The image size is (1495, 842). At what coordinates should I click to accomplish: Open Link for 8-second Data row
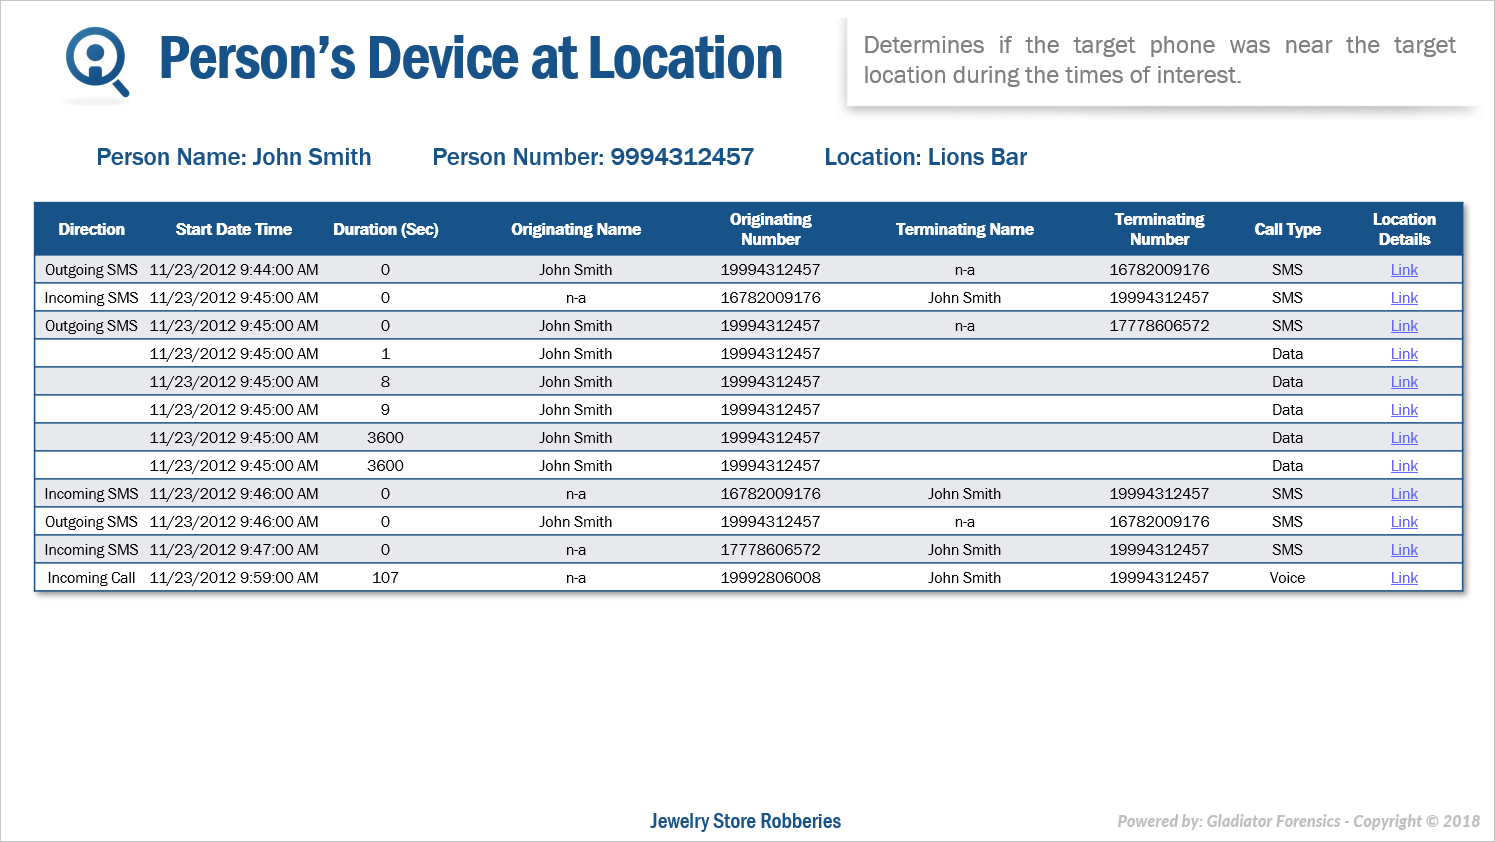pos(1404,382)
